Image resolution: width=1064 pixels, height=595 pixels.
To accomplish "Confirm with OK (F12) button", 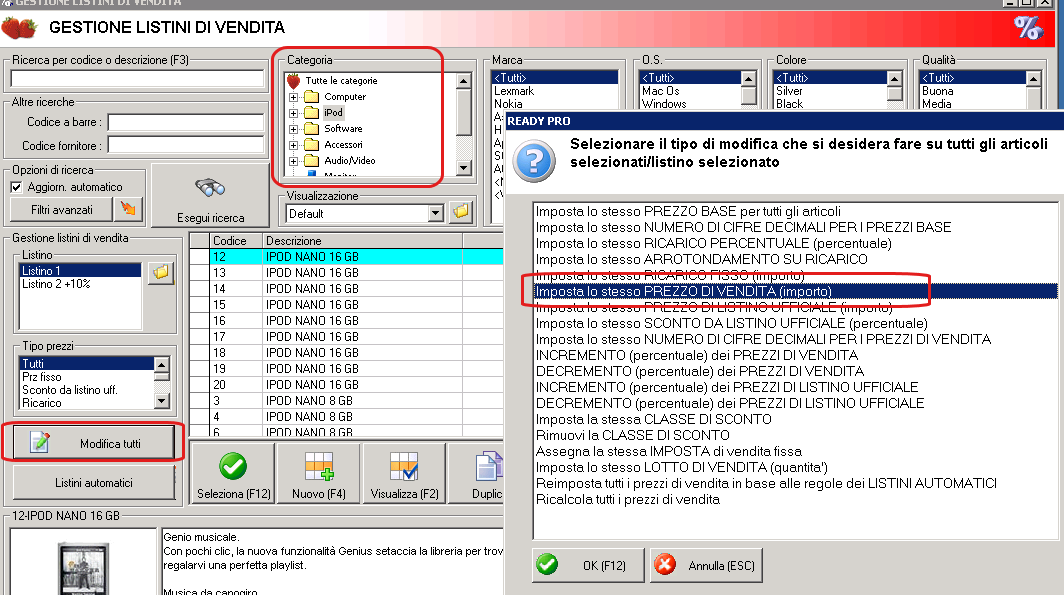I will (588, 565).
